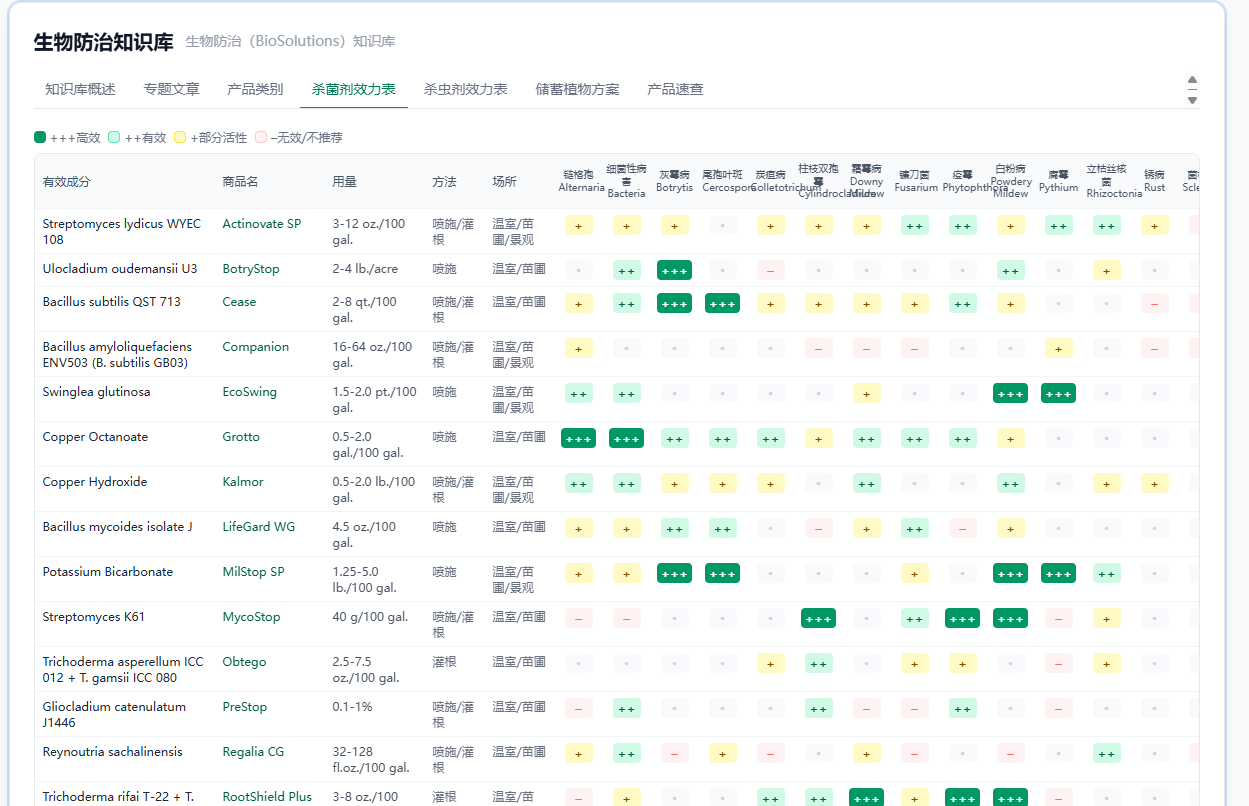Click the pink –无效/不推荐 legend swatch
The image size is (1249, 806).
pyautogui.click(x=261, y=137)
